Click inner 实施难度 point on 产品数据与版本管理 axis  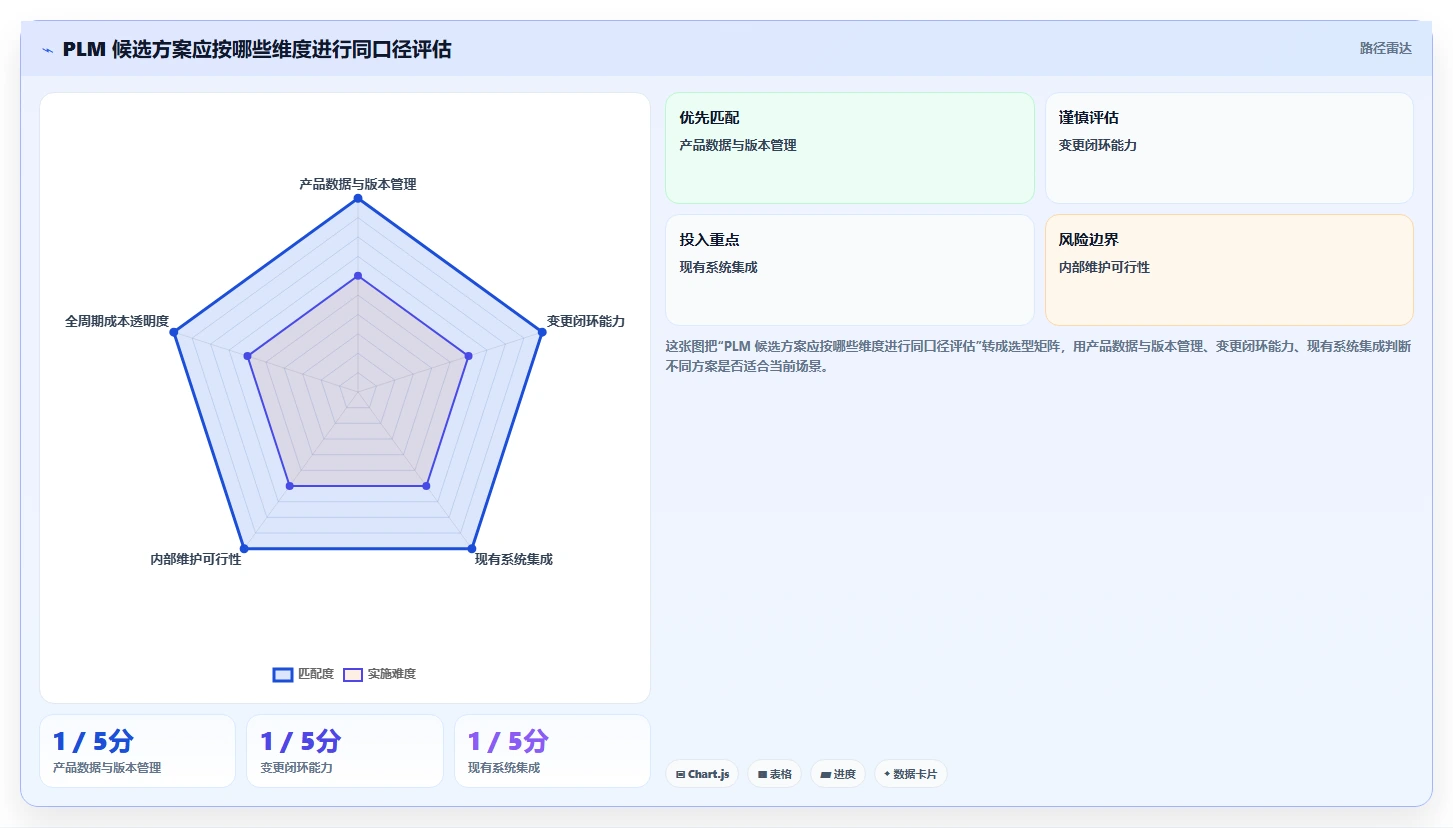point(358,276)
